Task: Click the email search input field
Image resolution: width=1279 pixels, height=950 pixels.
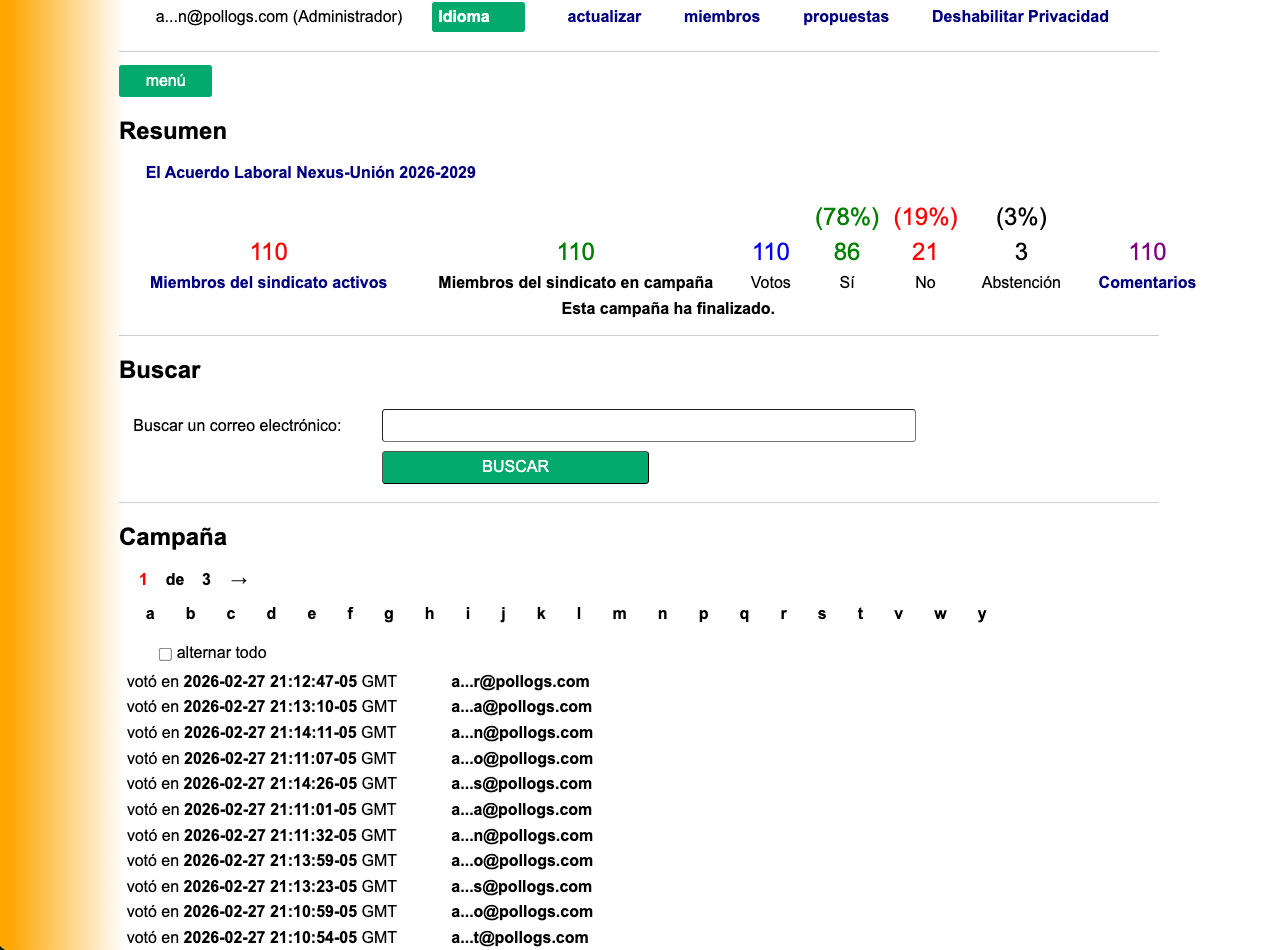Action: click(x=648, y=425)
